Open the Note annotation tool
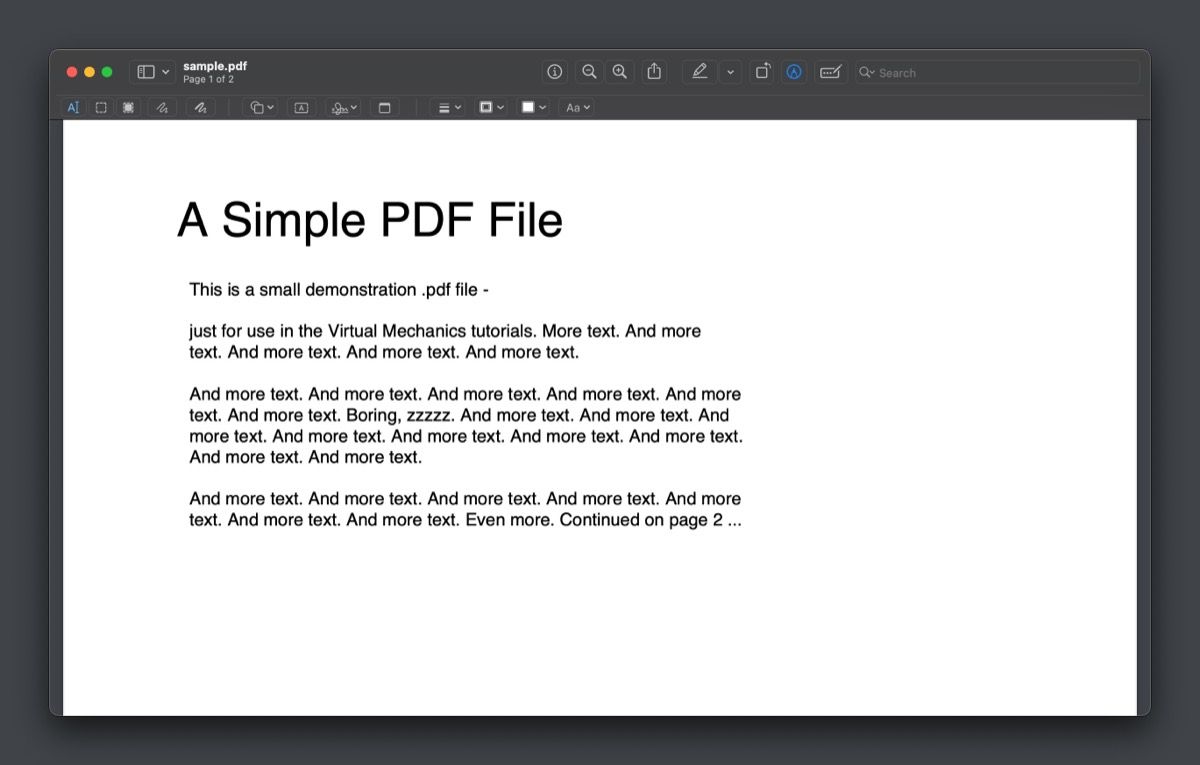The height and width of the screenshot is (765, 1200). click(x=385, y=107)
